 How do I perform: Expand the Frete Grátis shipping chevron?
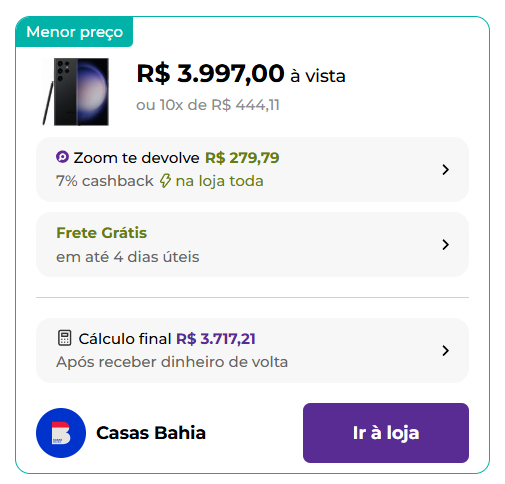coord(445,245)
